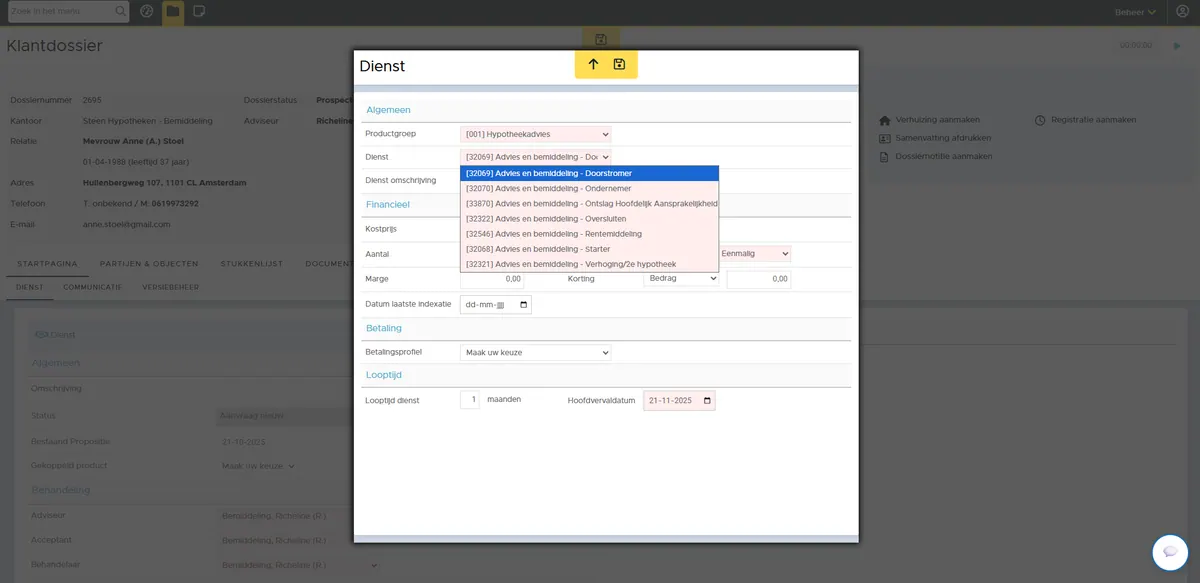This screenshot has height=583, width=1200.
Task: Select option Advies en bemiddeling - Oversluiten
Action: click(589, 219)
